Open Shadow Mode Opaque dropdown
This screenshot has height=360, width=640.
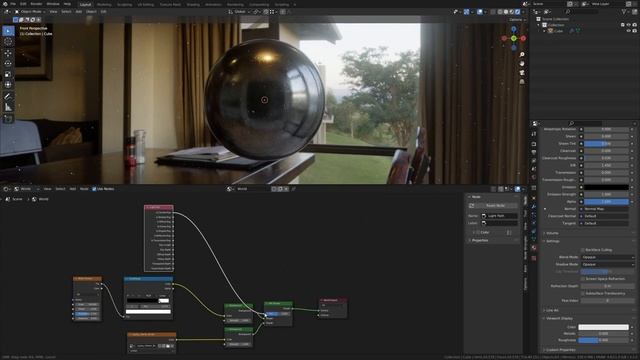tap(607, 264)
